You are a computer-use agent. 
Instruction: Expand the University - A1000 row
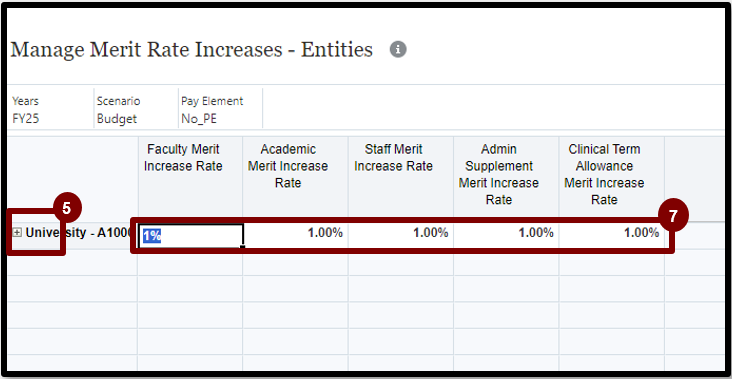[17, 232]
